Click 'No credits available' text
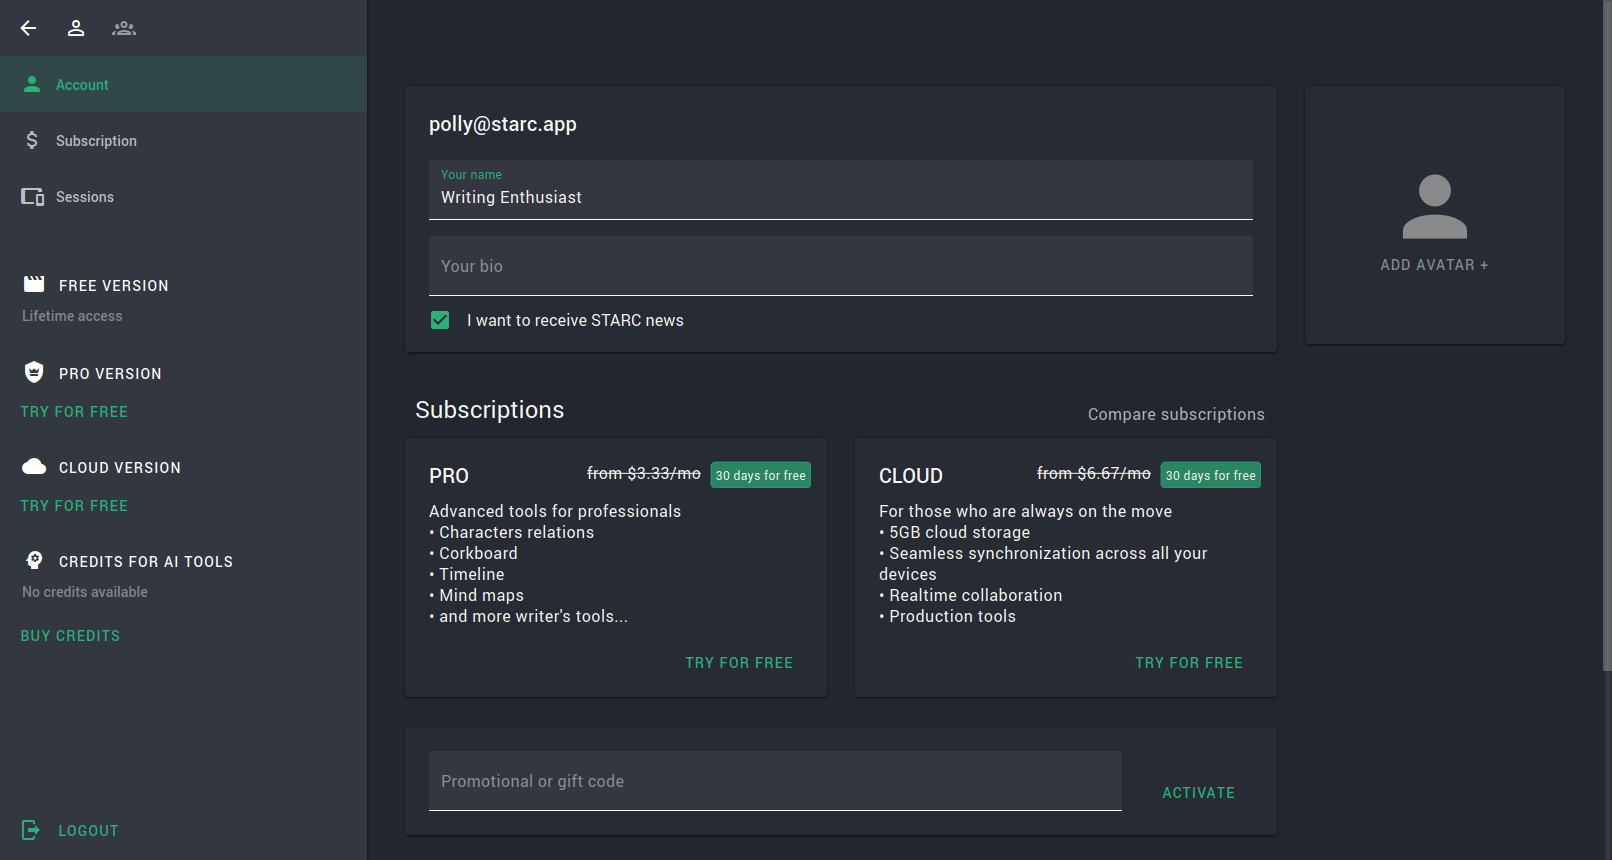 coord(85,592)
